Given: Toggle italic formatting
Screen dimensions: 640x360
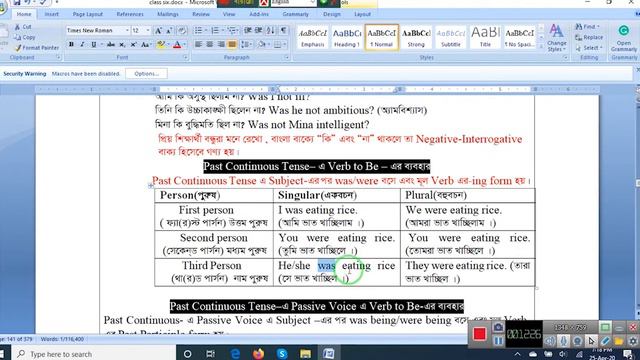Looking at the screenshot, I should point(82,44).
